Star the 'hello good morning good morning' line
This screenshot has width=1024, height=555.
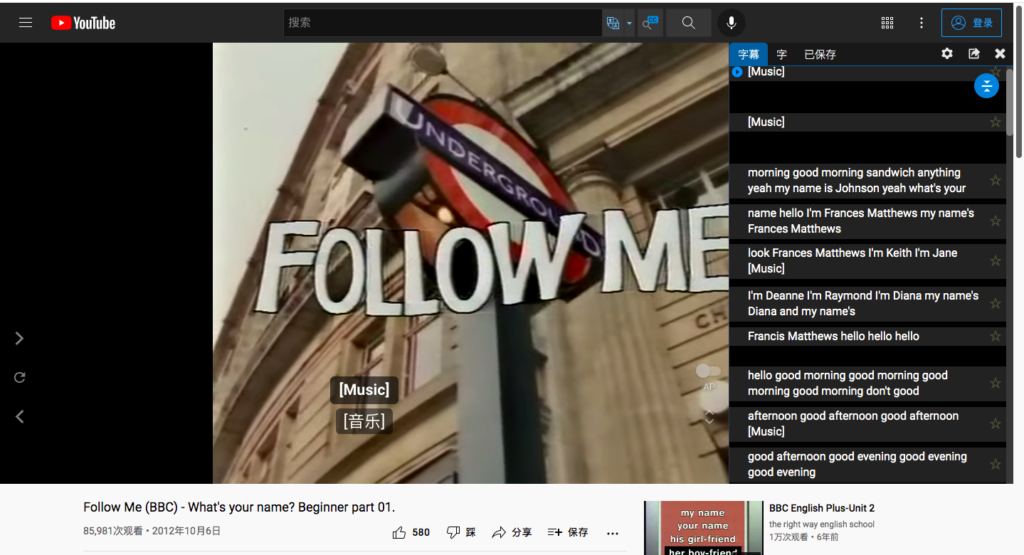pyautogui.click(x=995, y=383)
